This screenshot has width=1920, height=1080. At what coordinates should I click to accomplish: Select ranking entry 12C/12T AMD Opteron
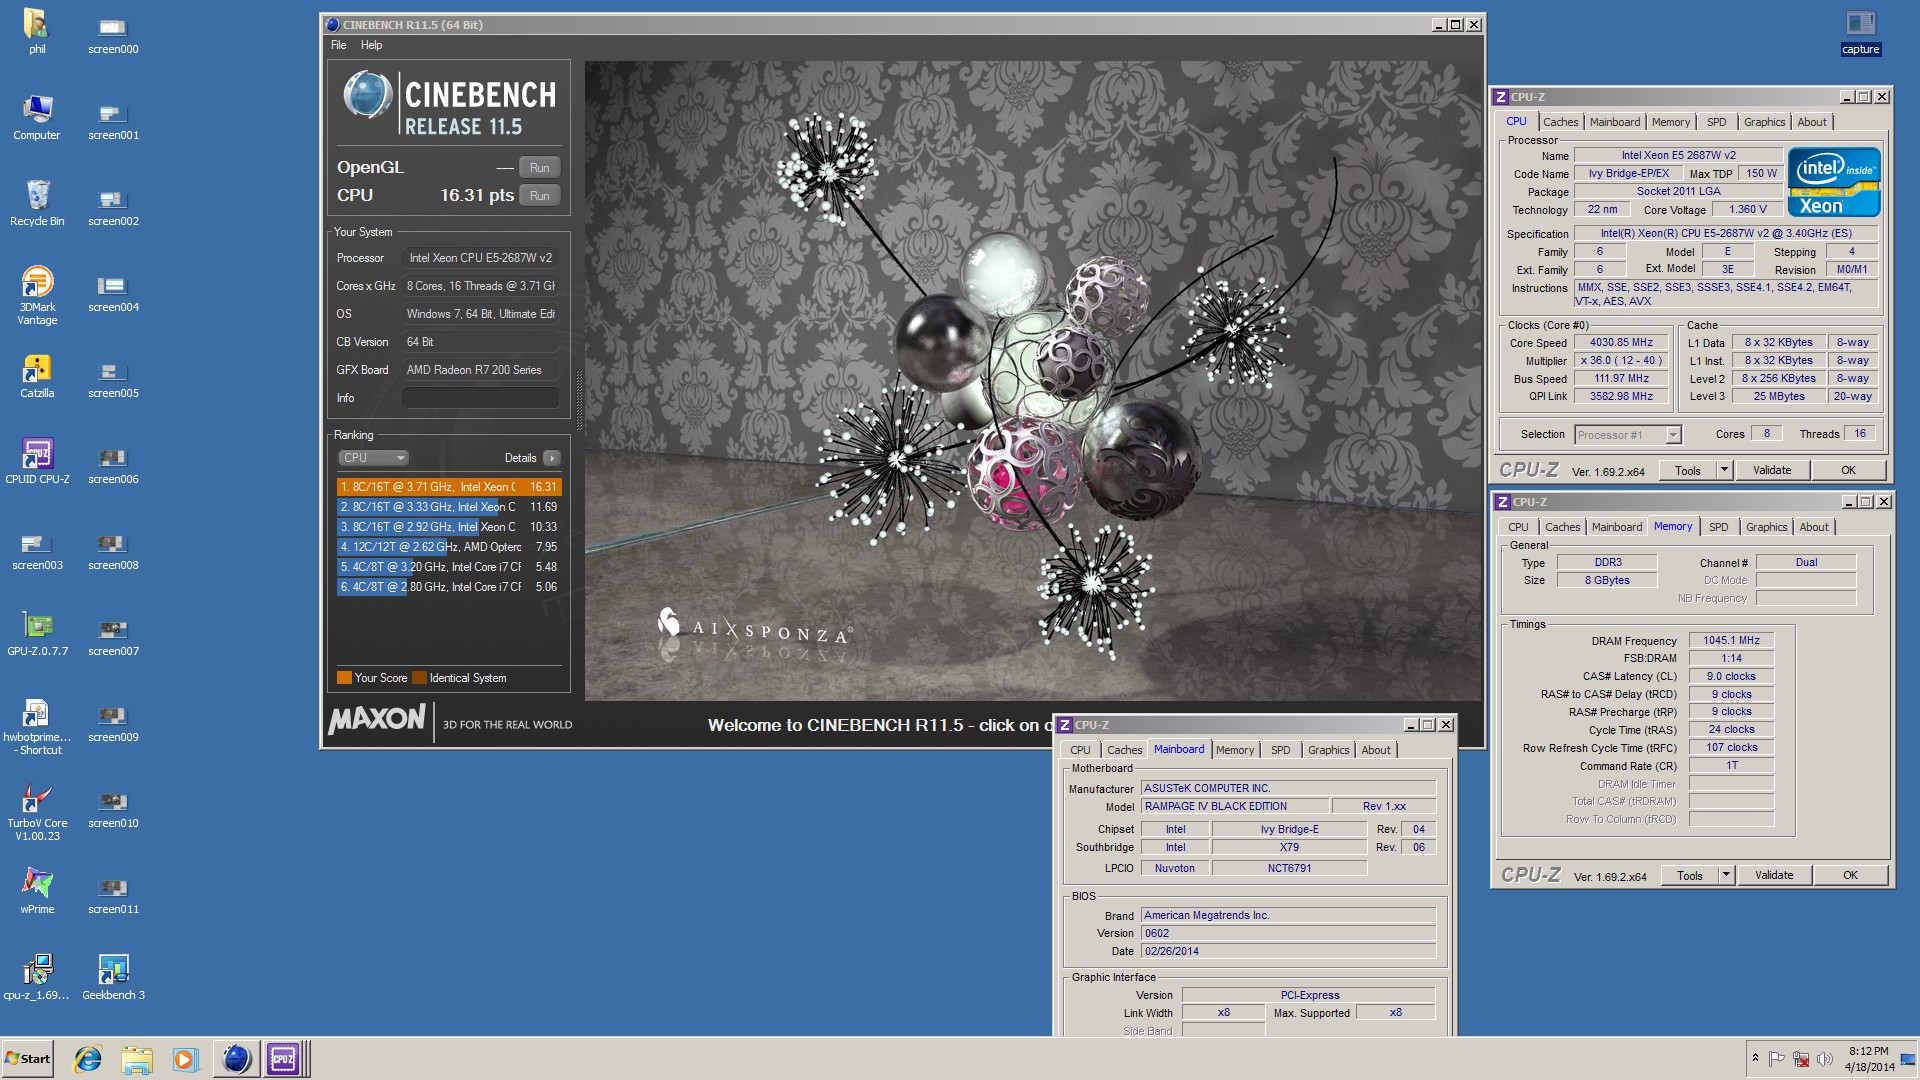[449, 547]
